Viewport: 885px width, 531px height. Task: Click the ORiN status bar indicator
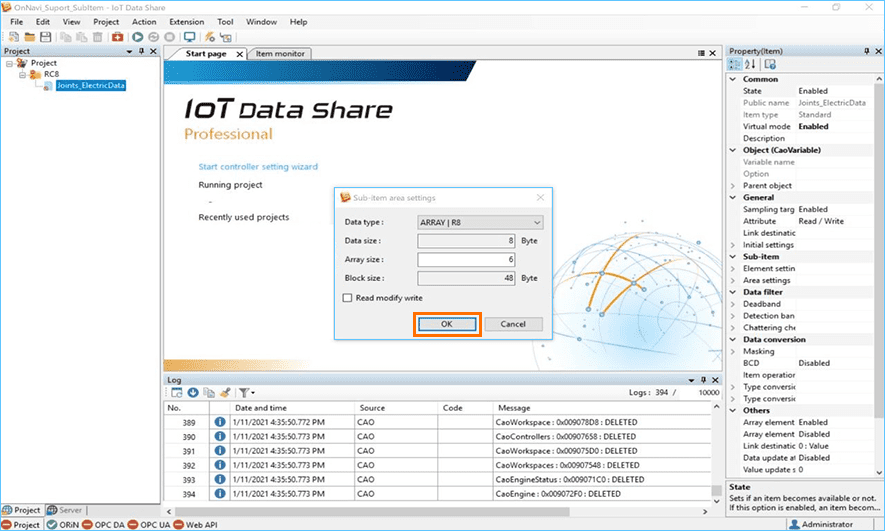(63, 525)
